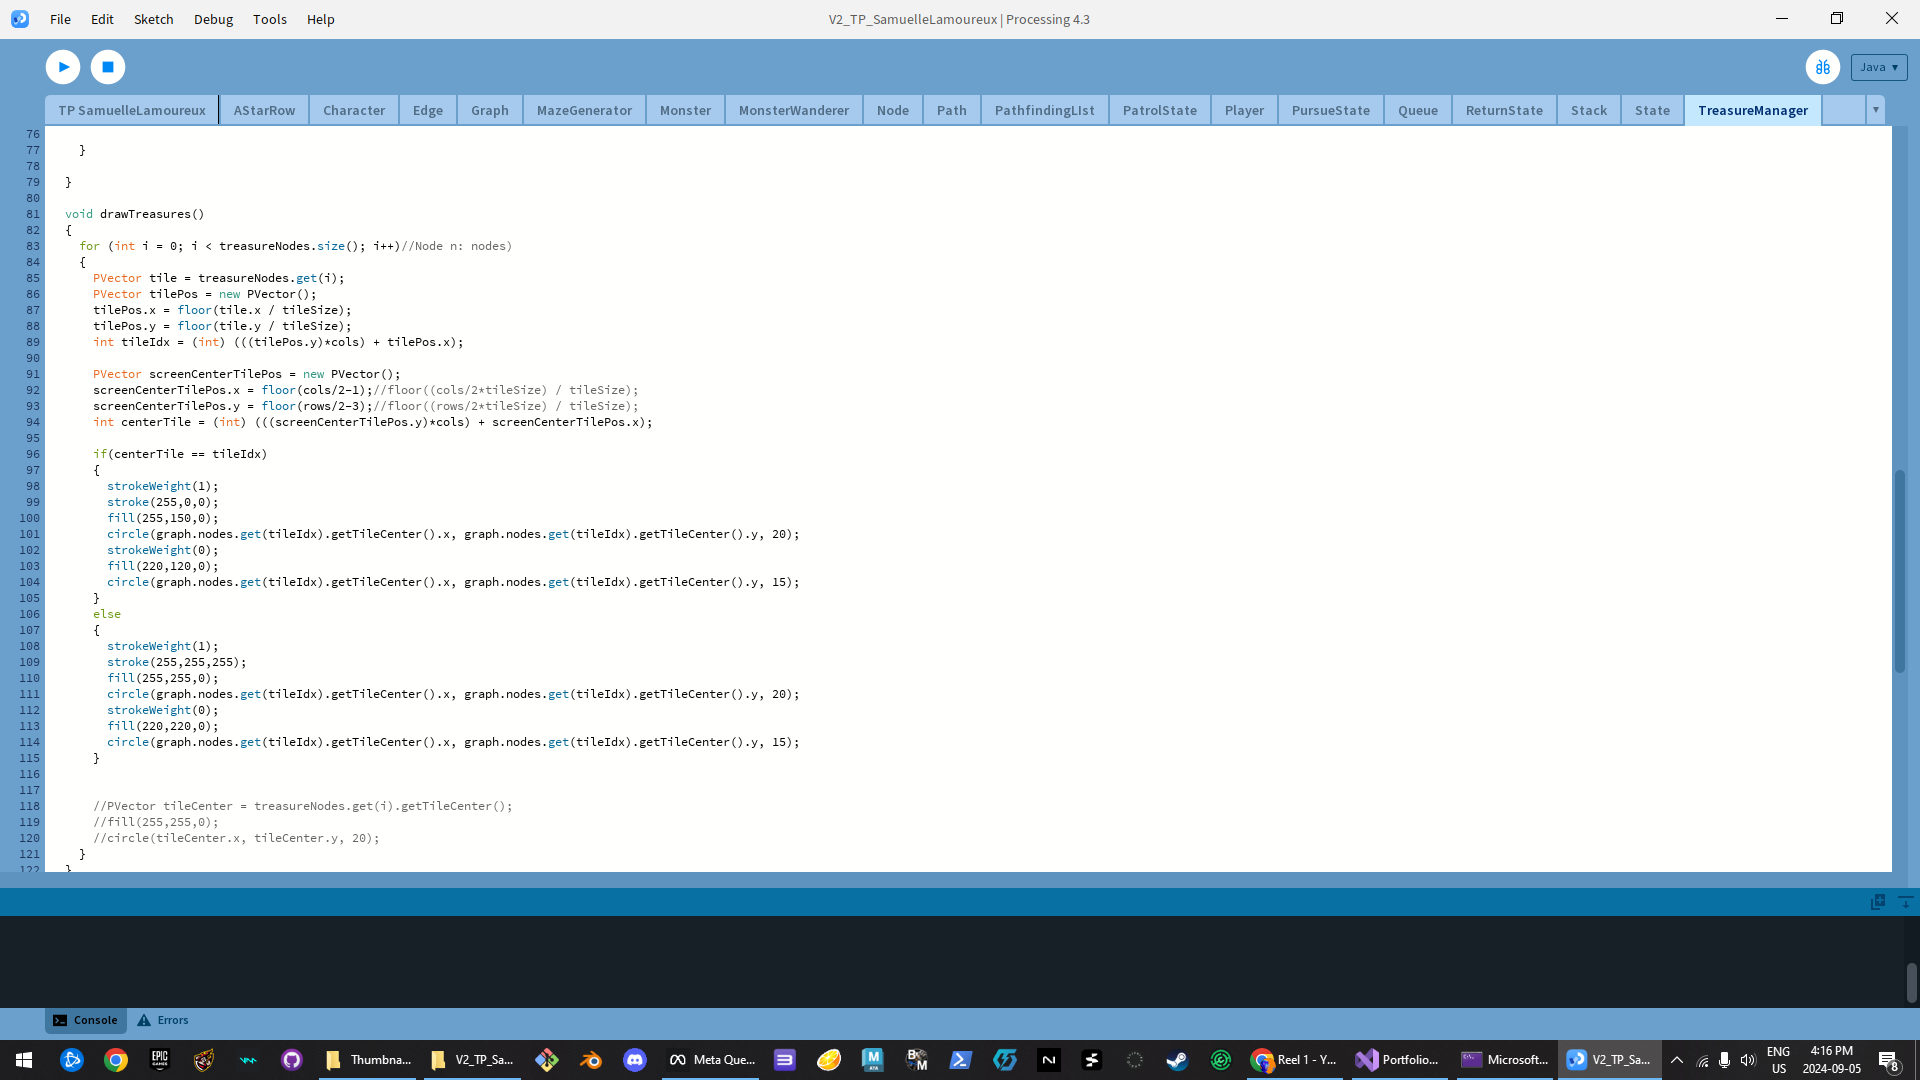
Task: Click the Processing logo icon in title bar
Action: pyautogui.click(x=20, y=19)
